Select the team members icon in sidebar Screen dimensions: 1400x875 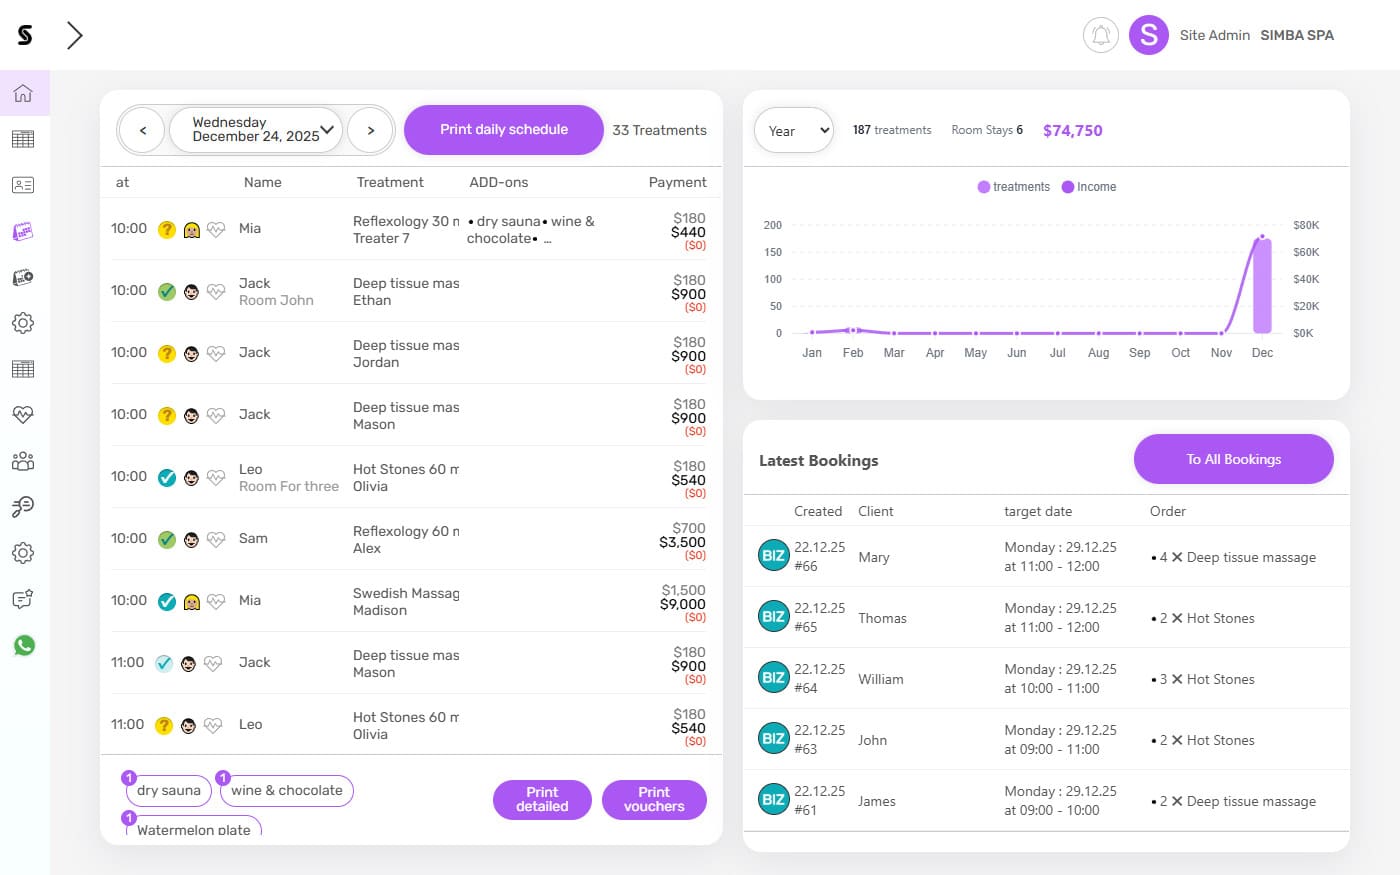24,460
